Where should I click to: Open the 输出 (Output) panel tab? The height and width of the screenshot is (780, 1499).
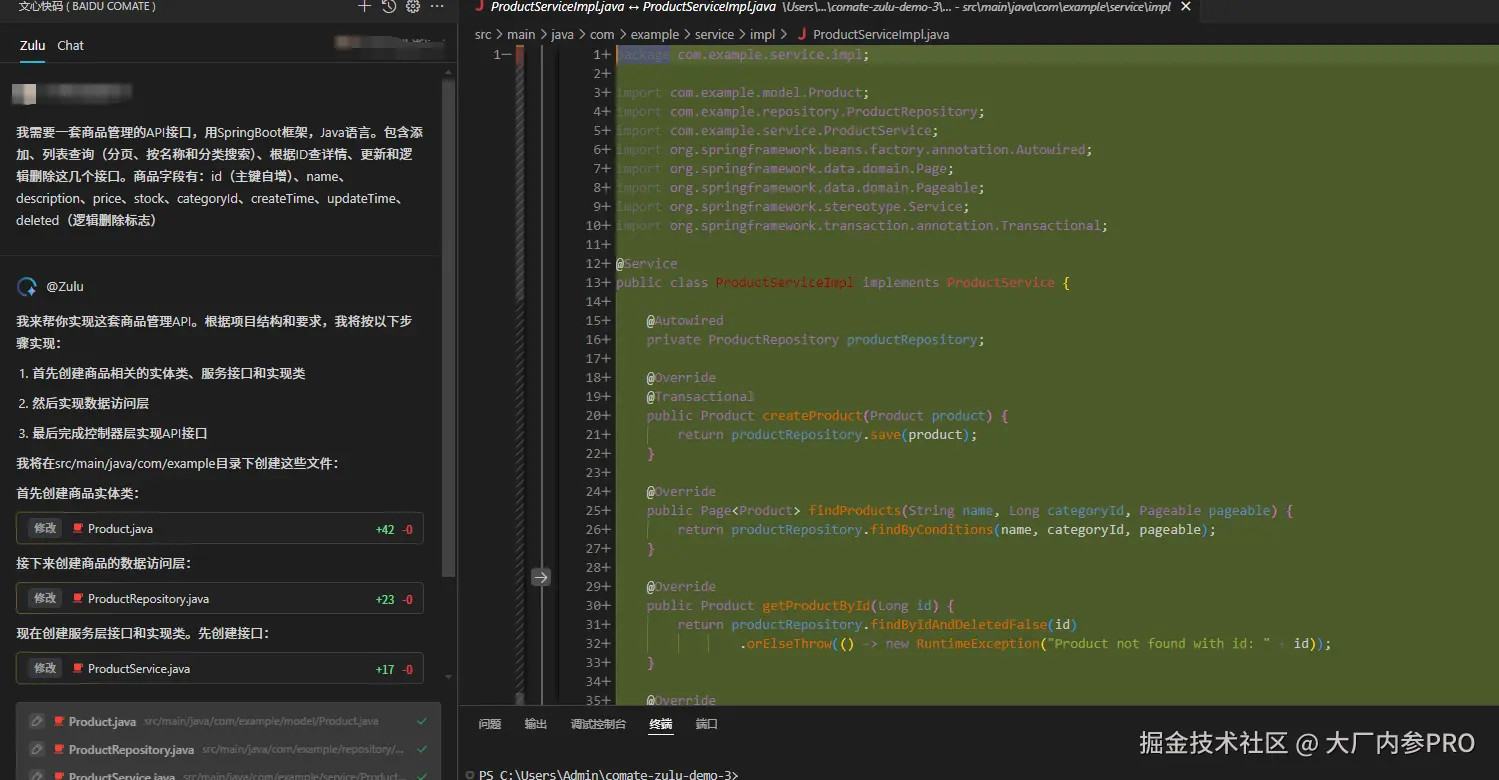pyautogui.click(x=536, y=724)
